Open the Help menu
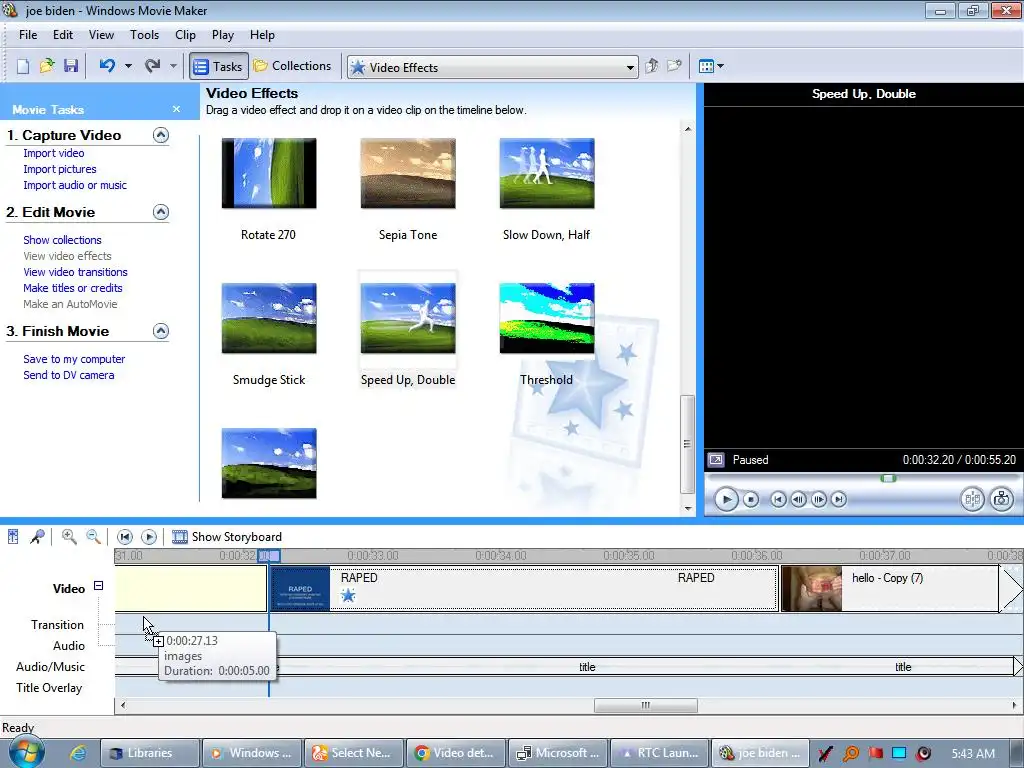 coord(263,35)
